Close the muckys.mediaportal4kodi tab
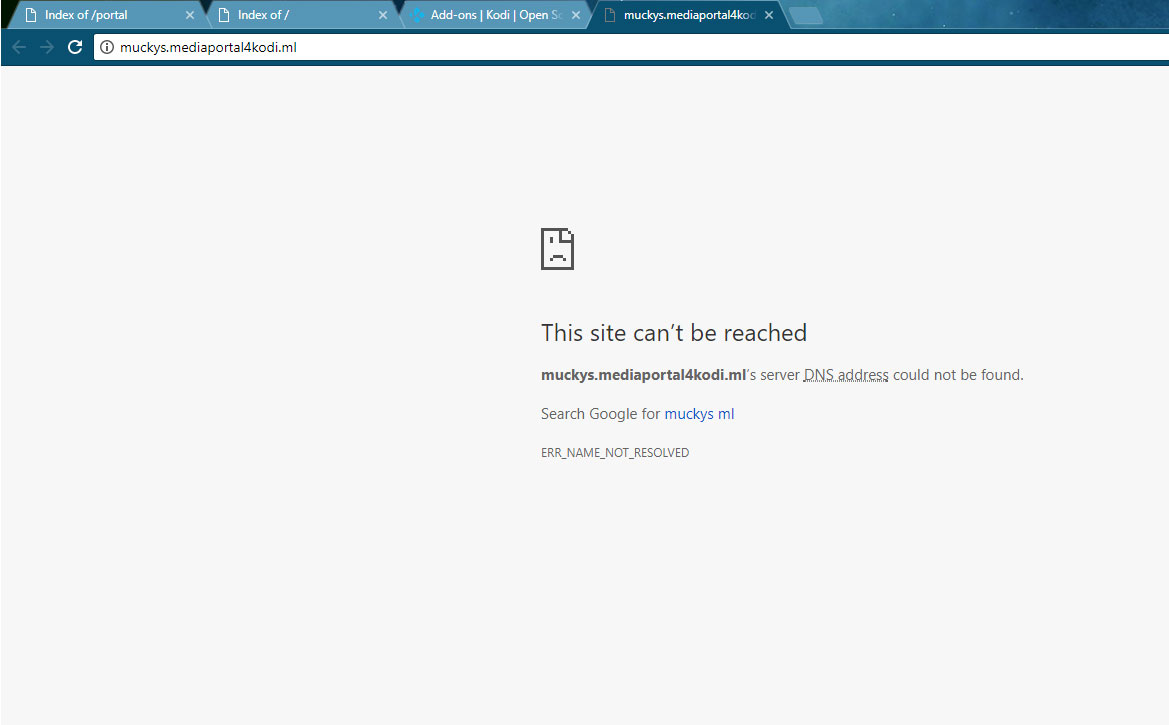The width and height of the screenshot is (1169, 725). (x=769, y=15)
